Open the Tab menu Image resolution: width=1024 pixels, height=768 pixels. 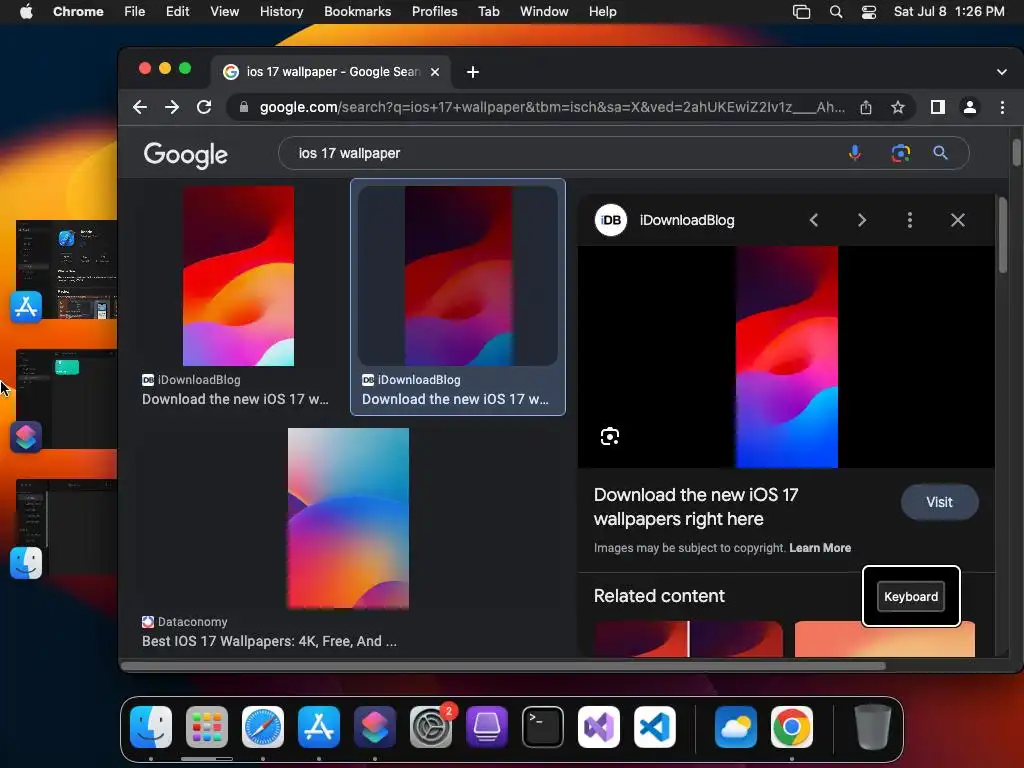click(x=488, y=12)
